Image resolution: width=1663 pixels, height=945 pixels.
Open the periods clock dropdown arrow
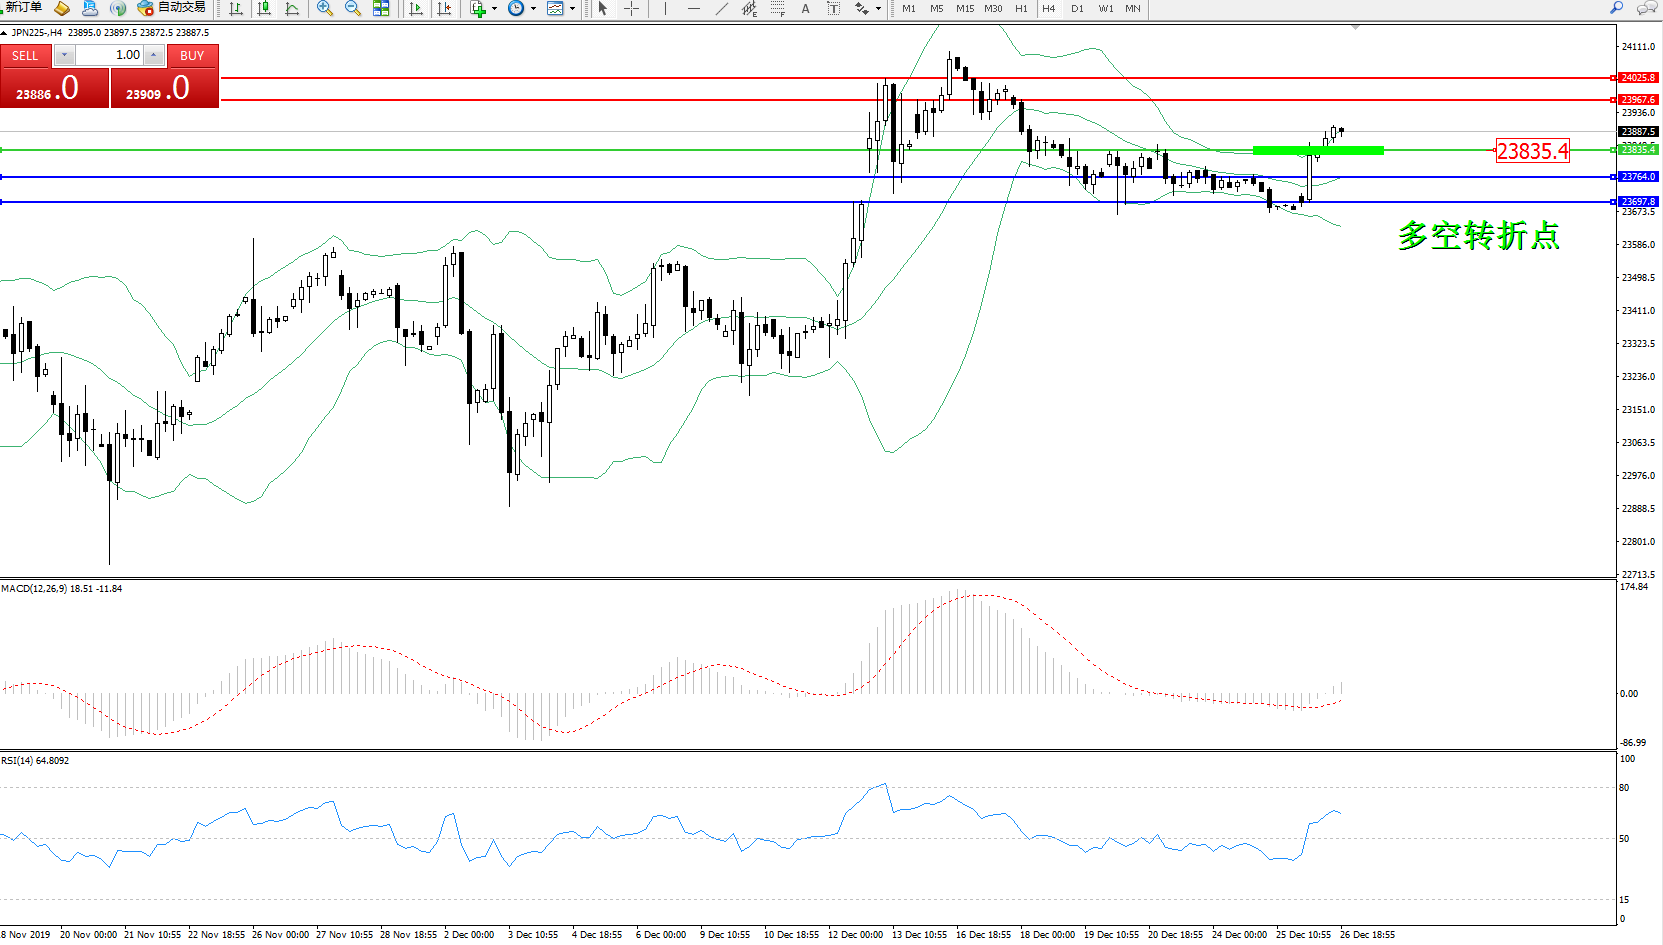[x=533, y=9]
